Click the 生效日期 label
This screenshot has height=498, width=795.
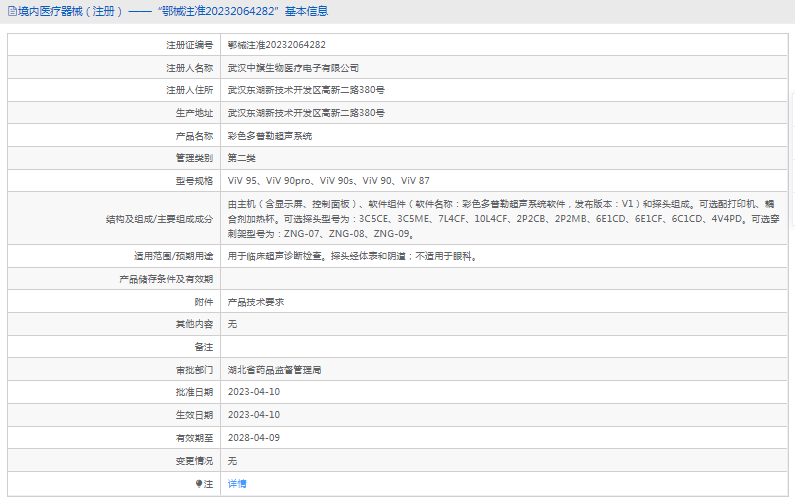[x=194, y=415]
